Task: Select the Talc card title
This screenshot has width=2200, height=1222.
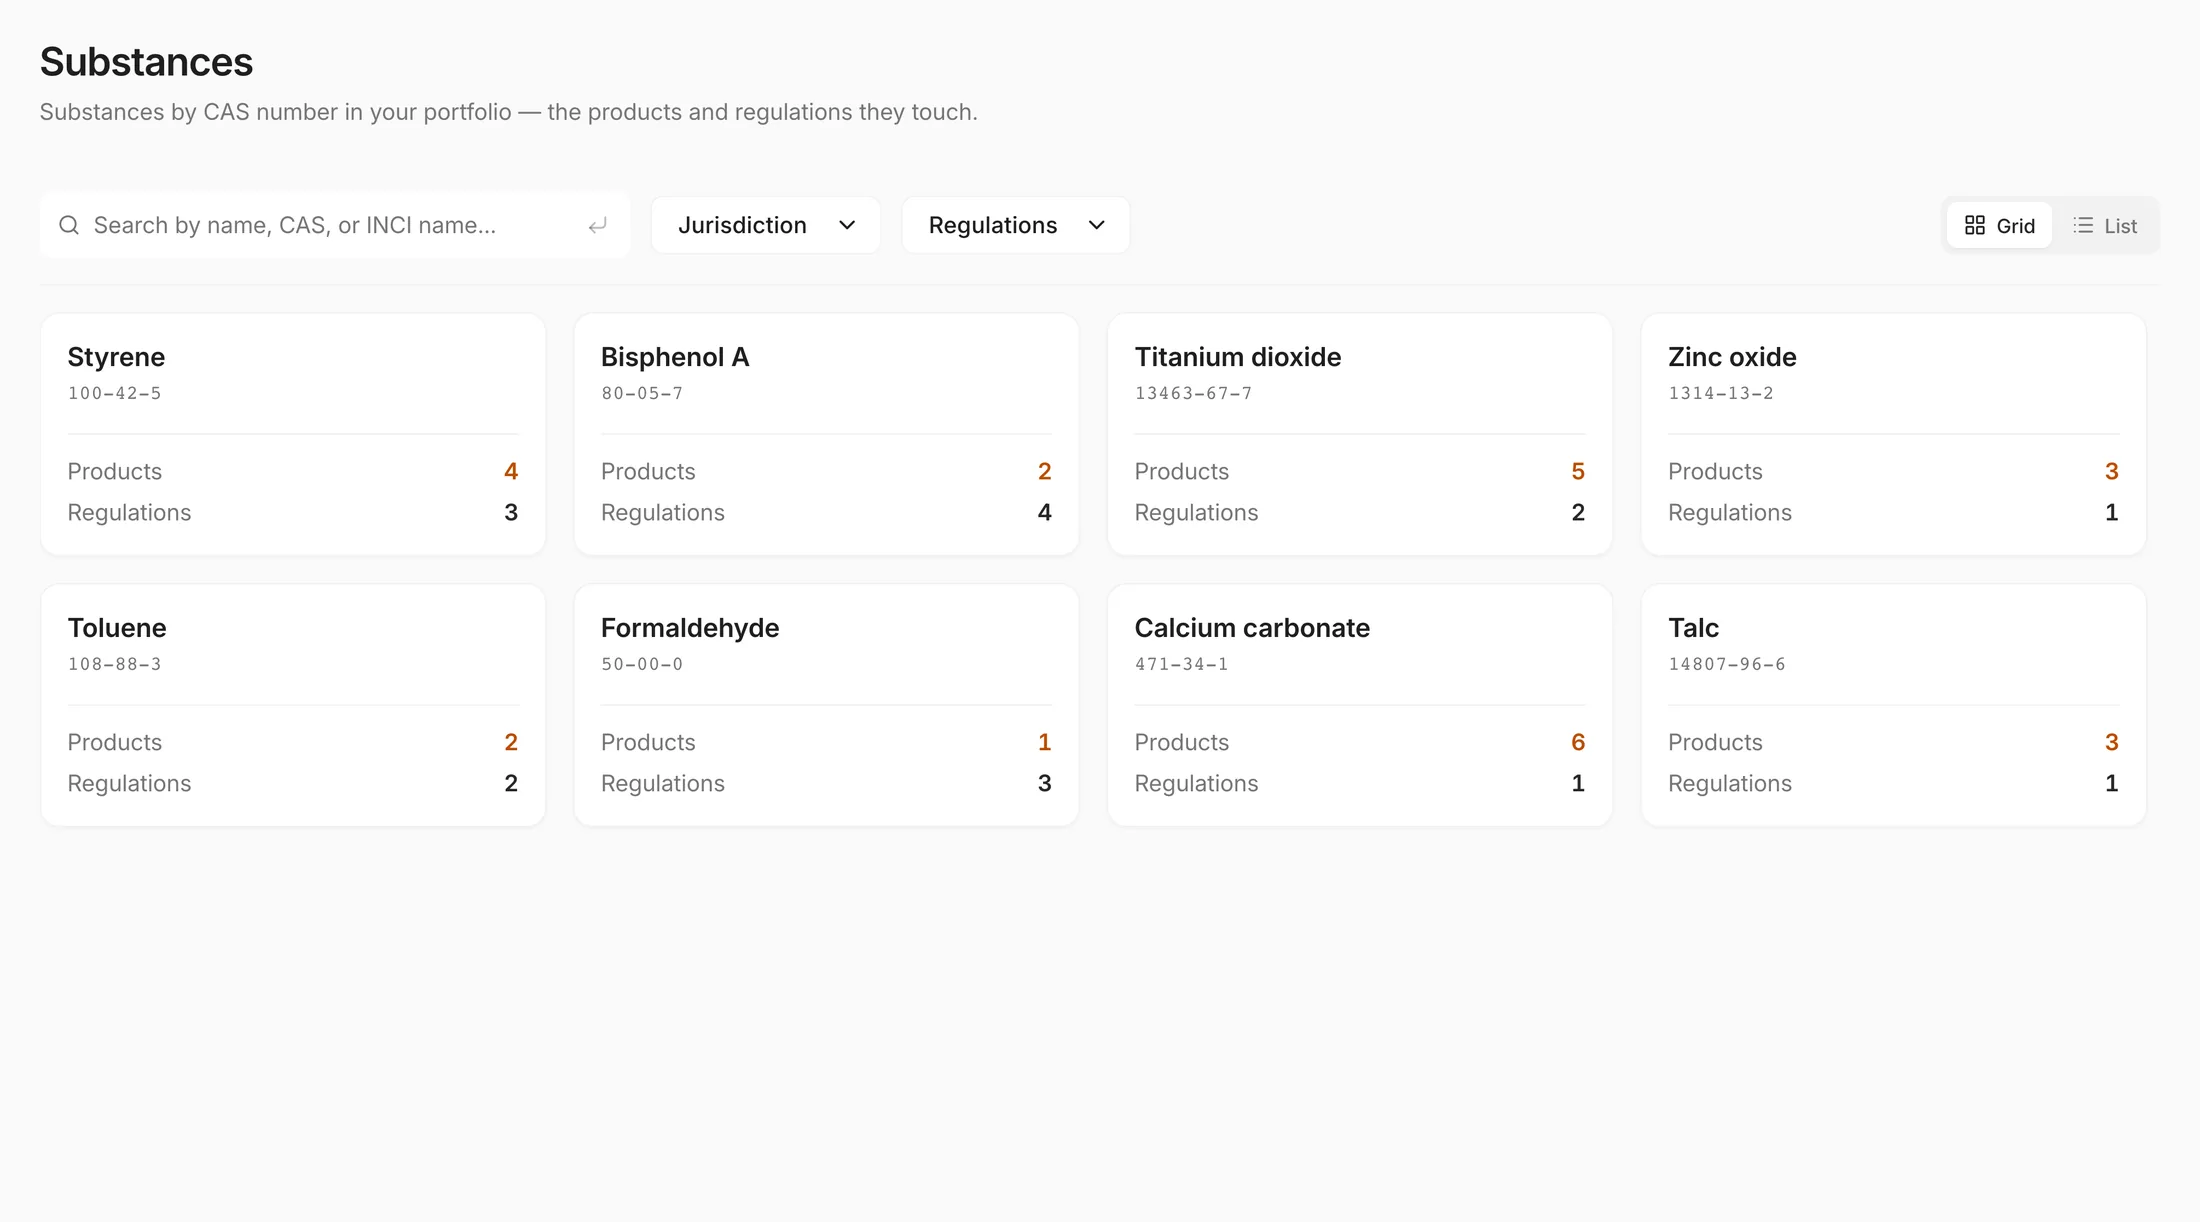Action: coord(1693,628)
